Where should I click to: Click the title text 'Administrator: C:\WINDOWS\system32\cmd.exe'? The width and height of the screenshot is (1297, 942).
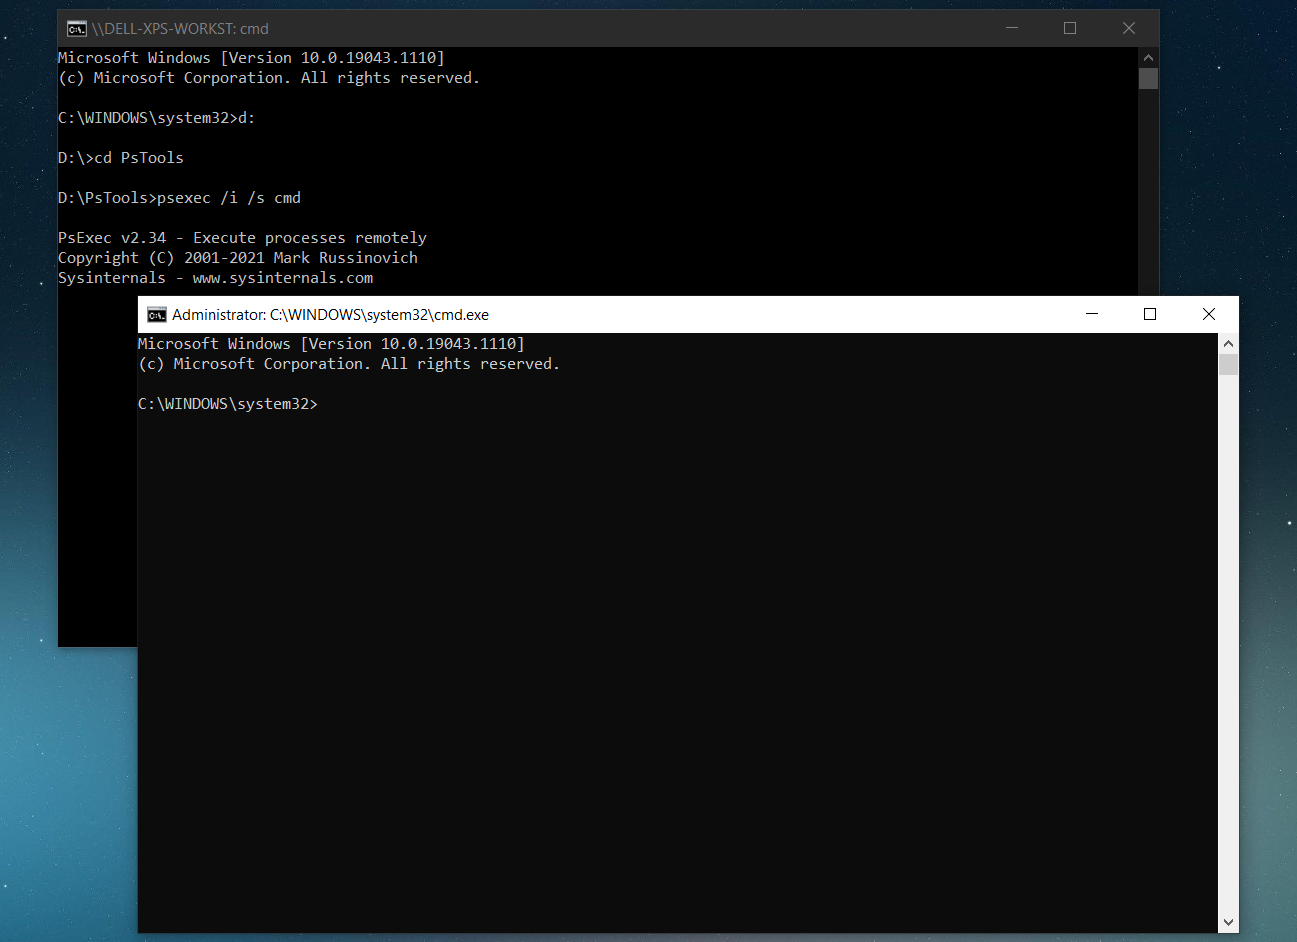pos(330,315)
